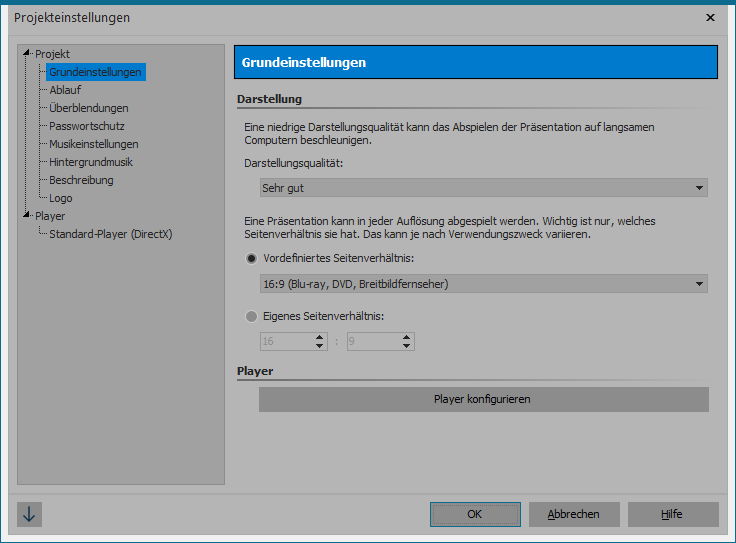Increase the aspect width stepper value

click(x=320, y=337)
